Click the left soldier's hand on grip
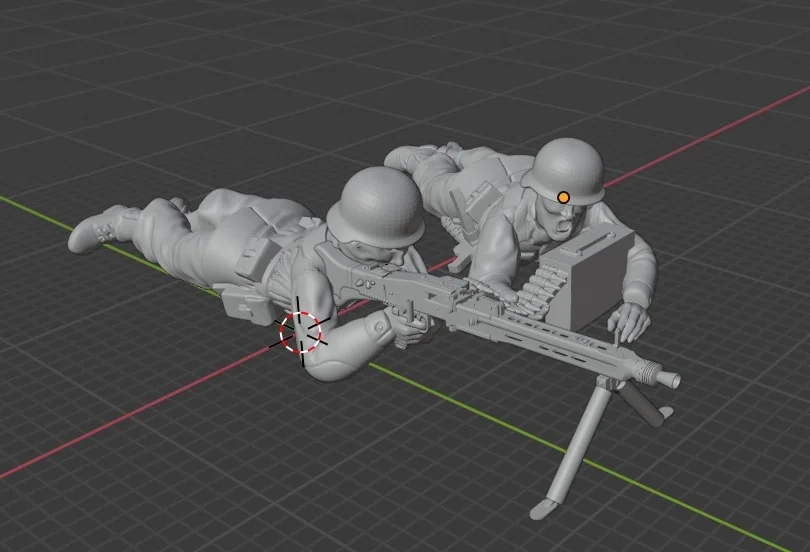The image size is (810, 552). pos(408,324)
